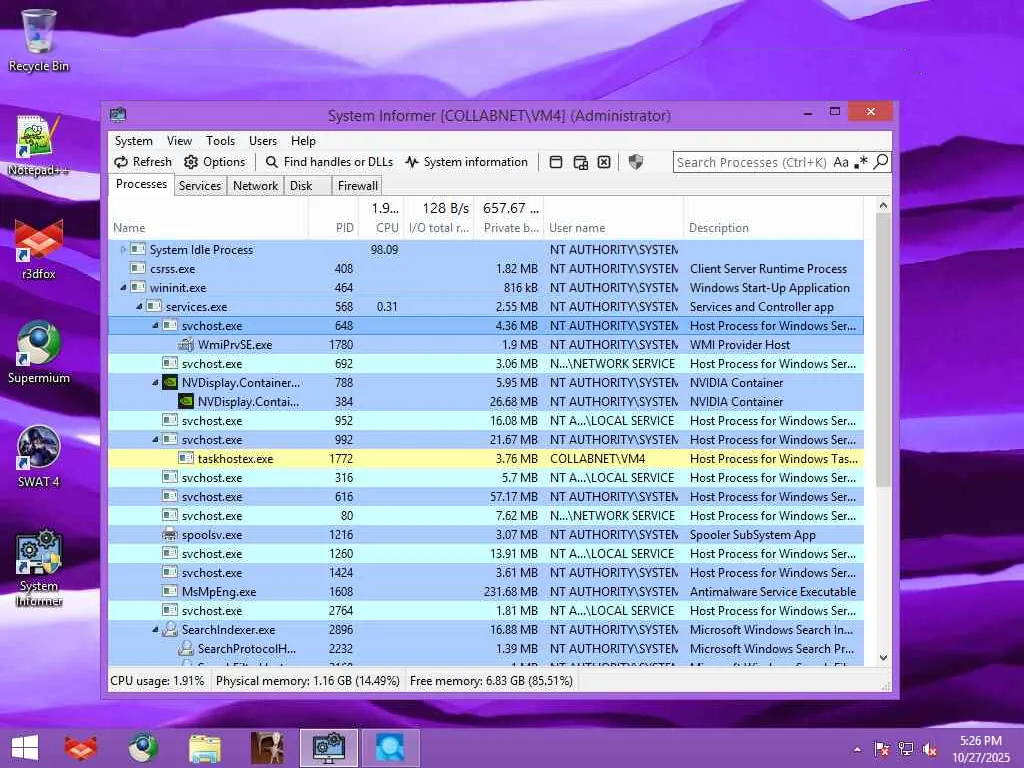The image size is (1024, 768).
Task: Toggle case sensitive search (Aa)
Action: pyautogui.click(x=841, y=162)
